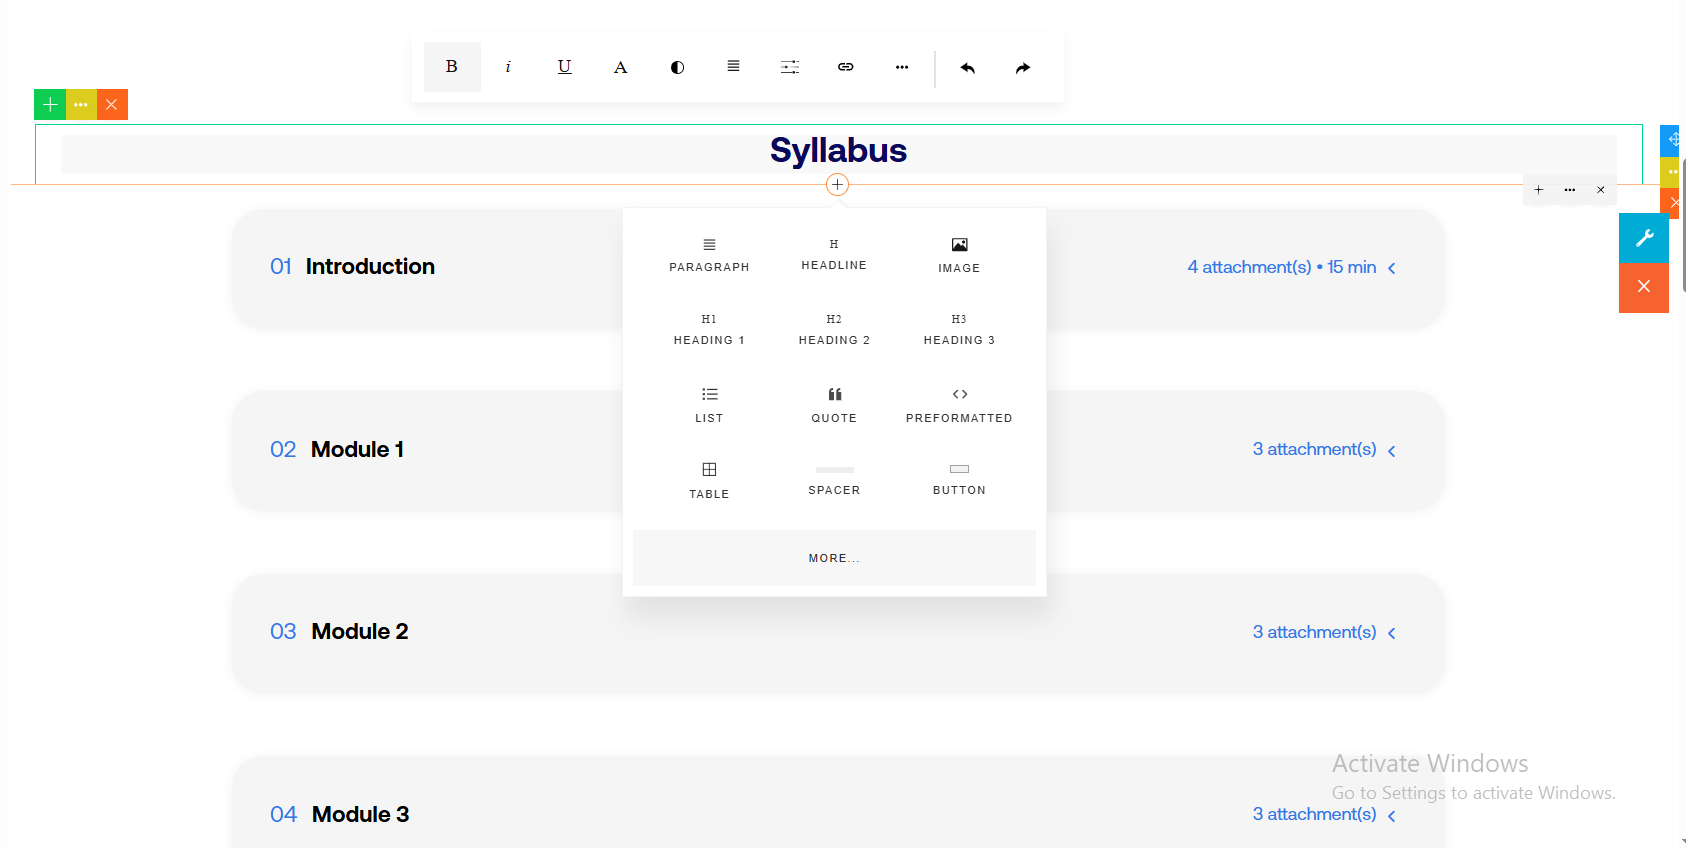Toggle italic text formatting
Viewport: 1686px width, 848px height.
coord(508,67)
